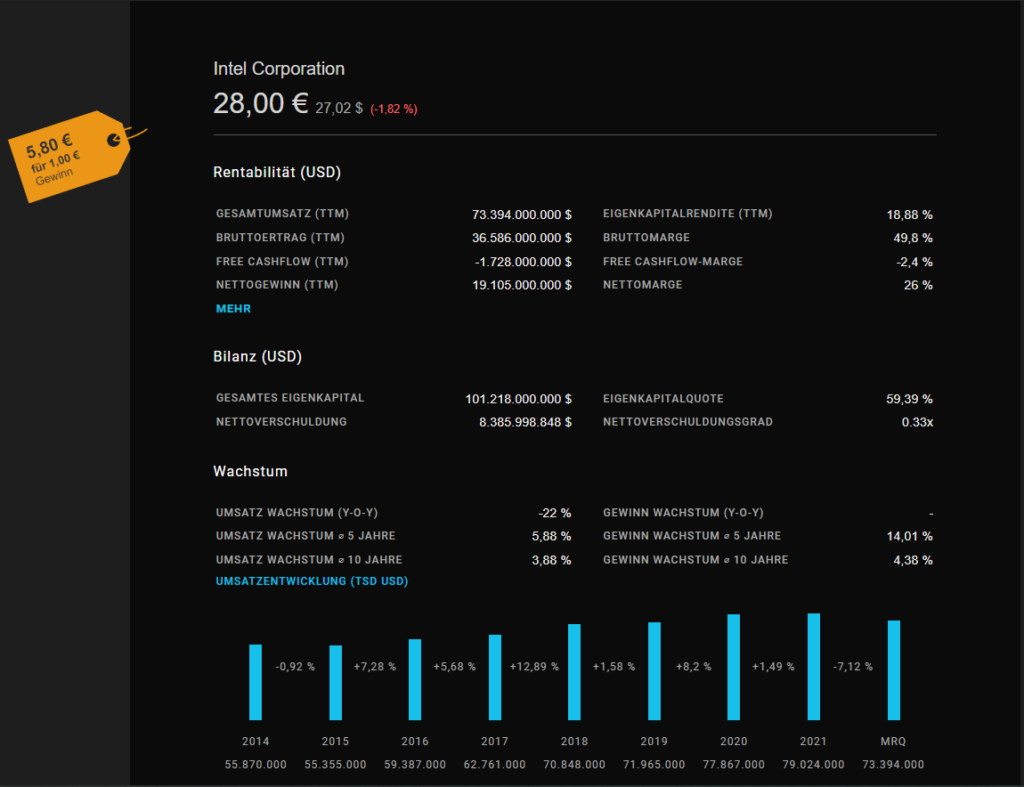Select the Intel Corporation title
This screenshot has width=1024, height=787.
(x=279, y=69)
